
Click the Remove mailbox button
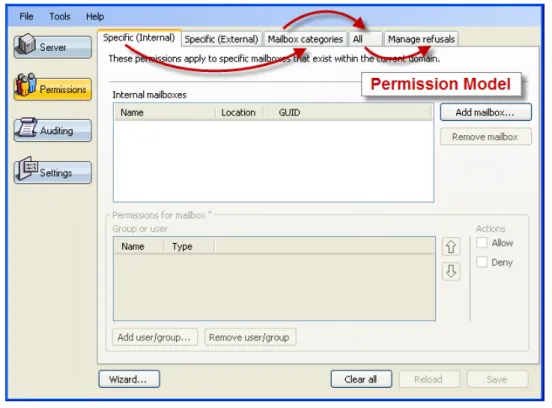click(485, 137)
